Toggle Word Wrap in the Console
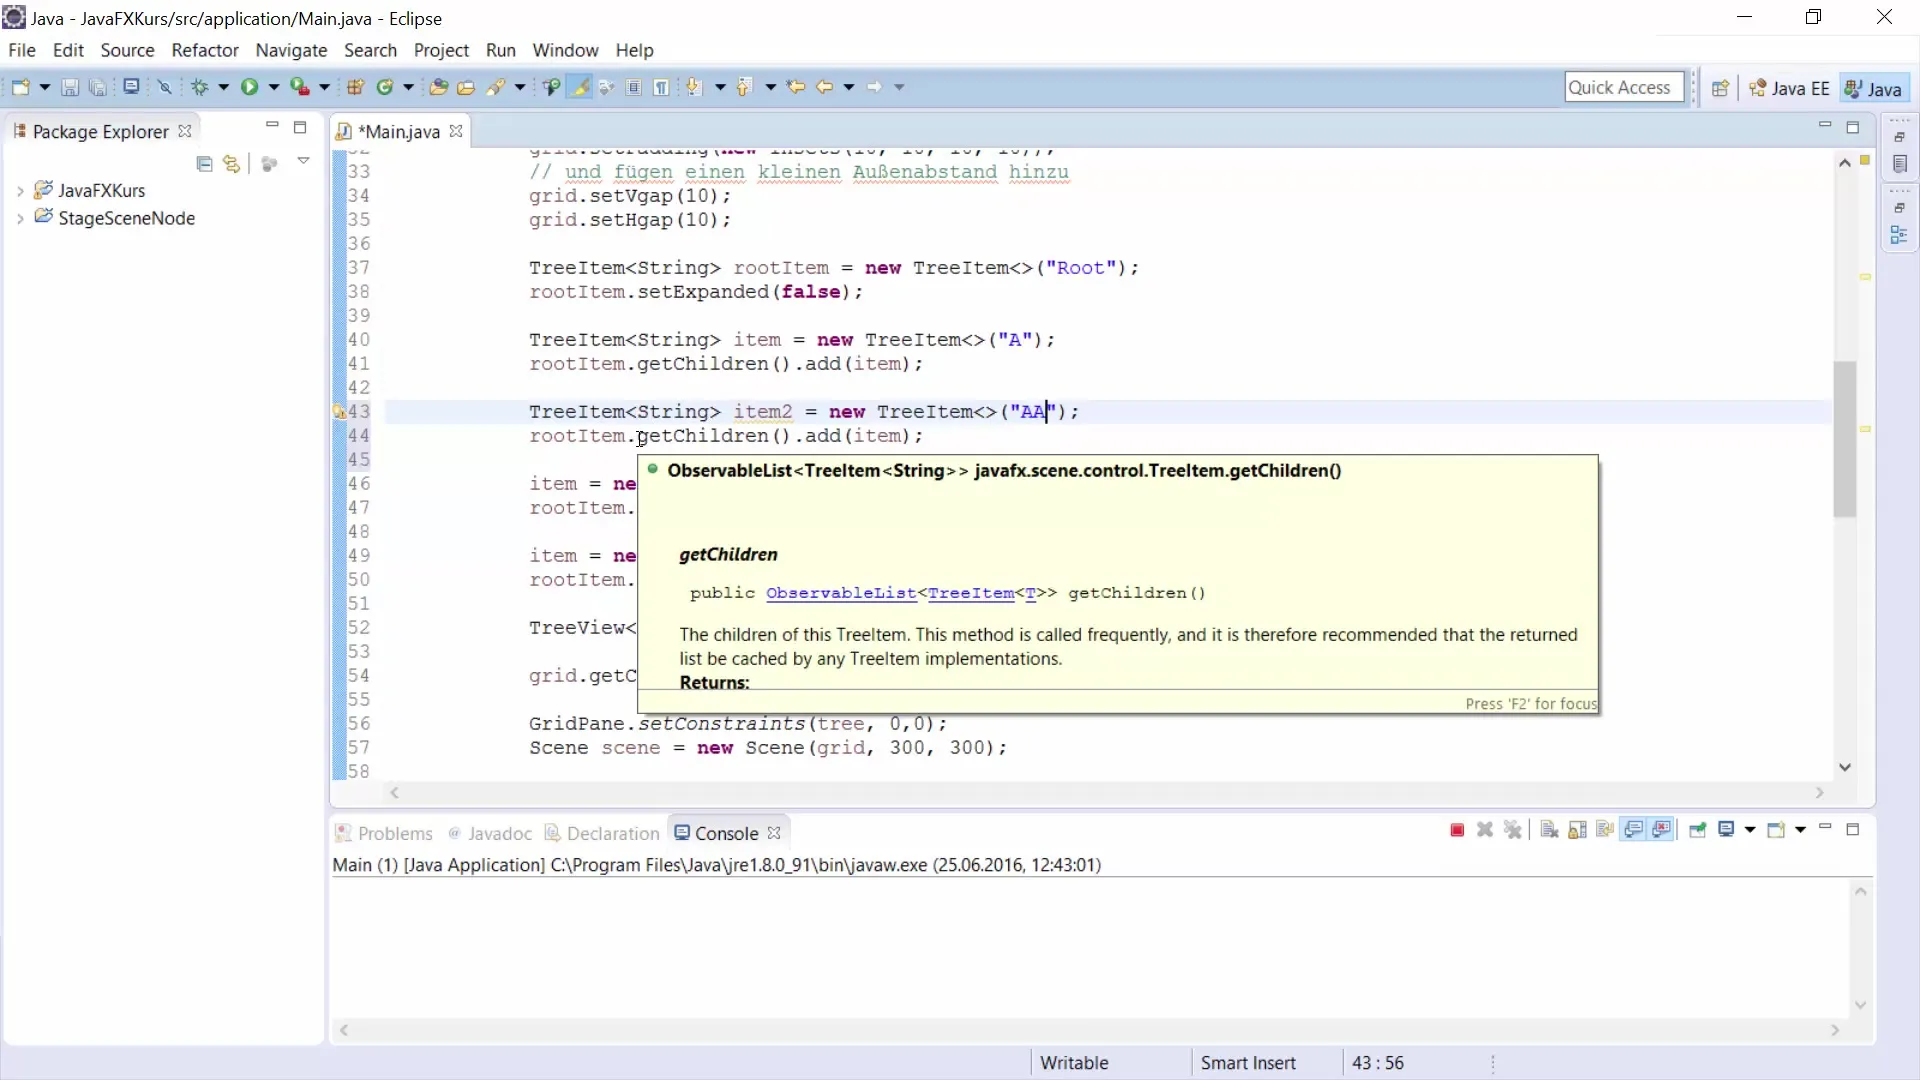Viewport: 1920px width, 1080px height. tap(1605, 830)
